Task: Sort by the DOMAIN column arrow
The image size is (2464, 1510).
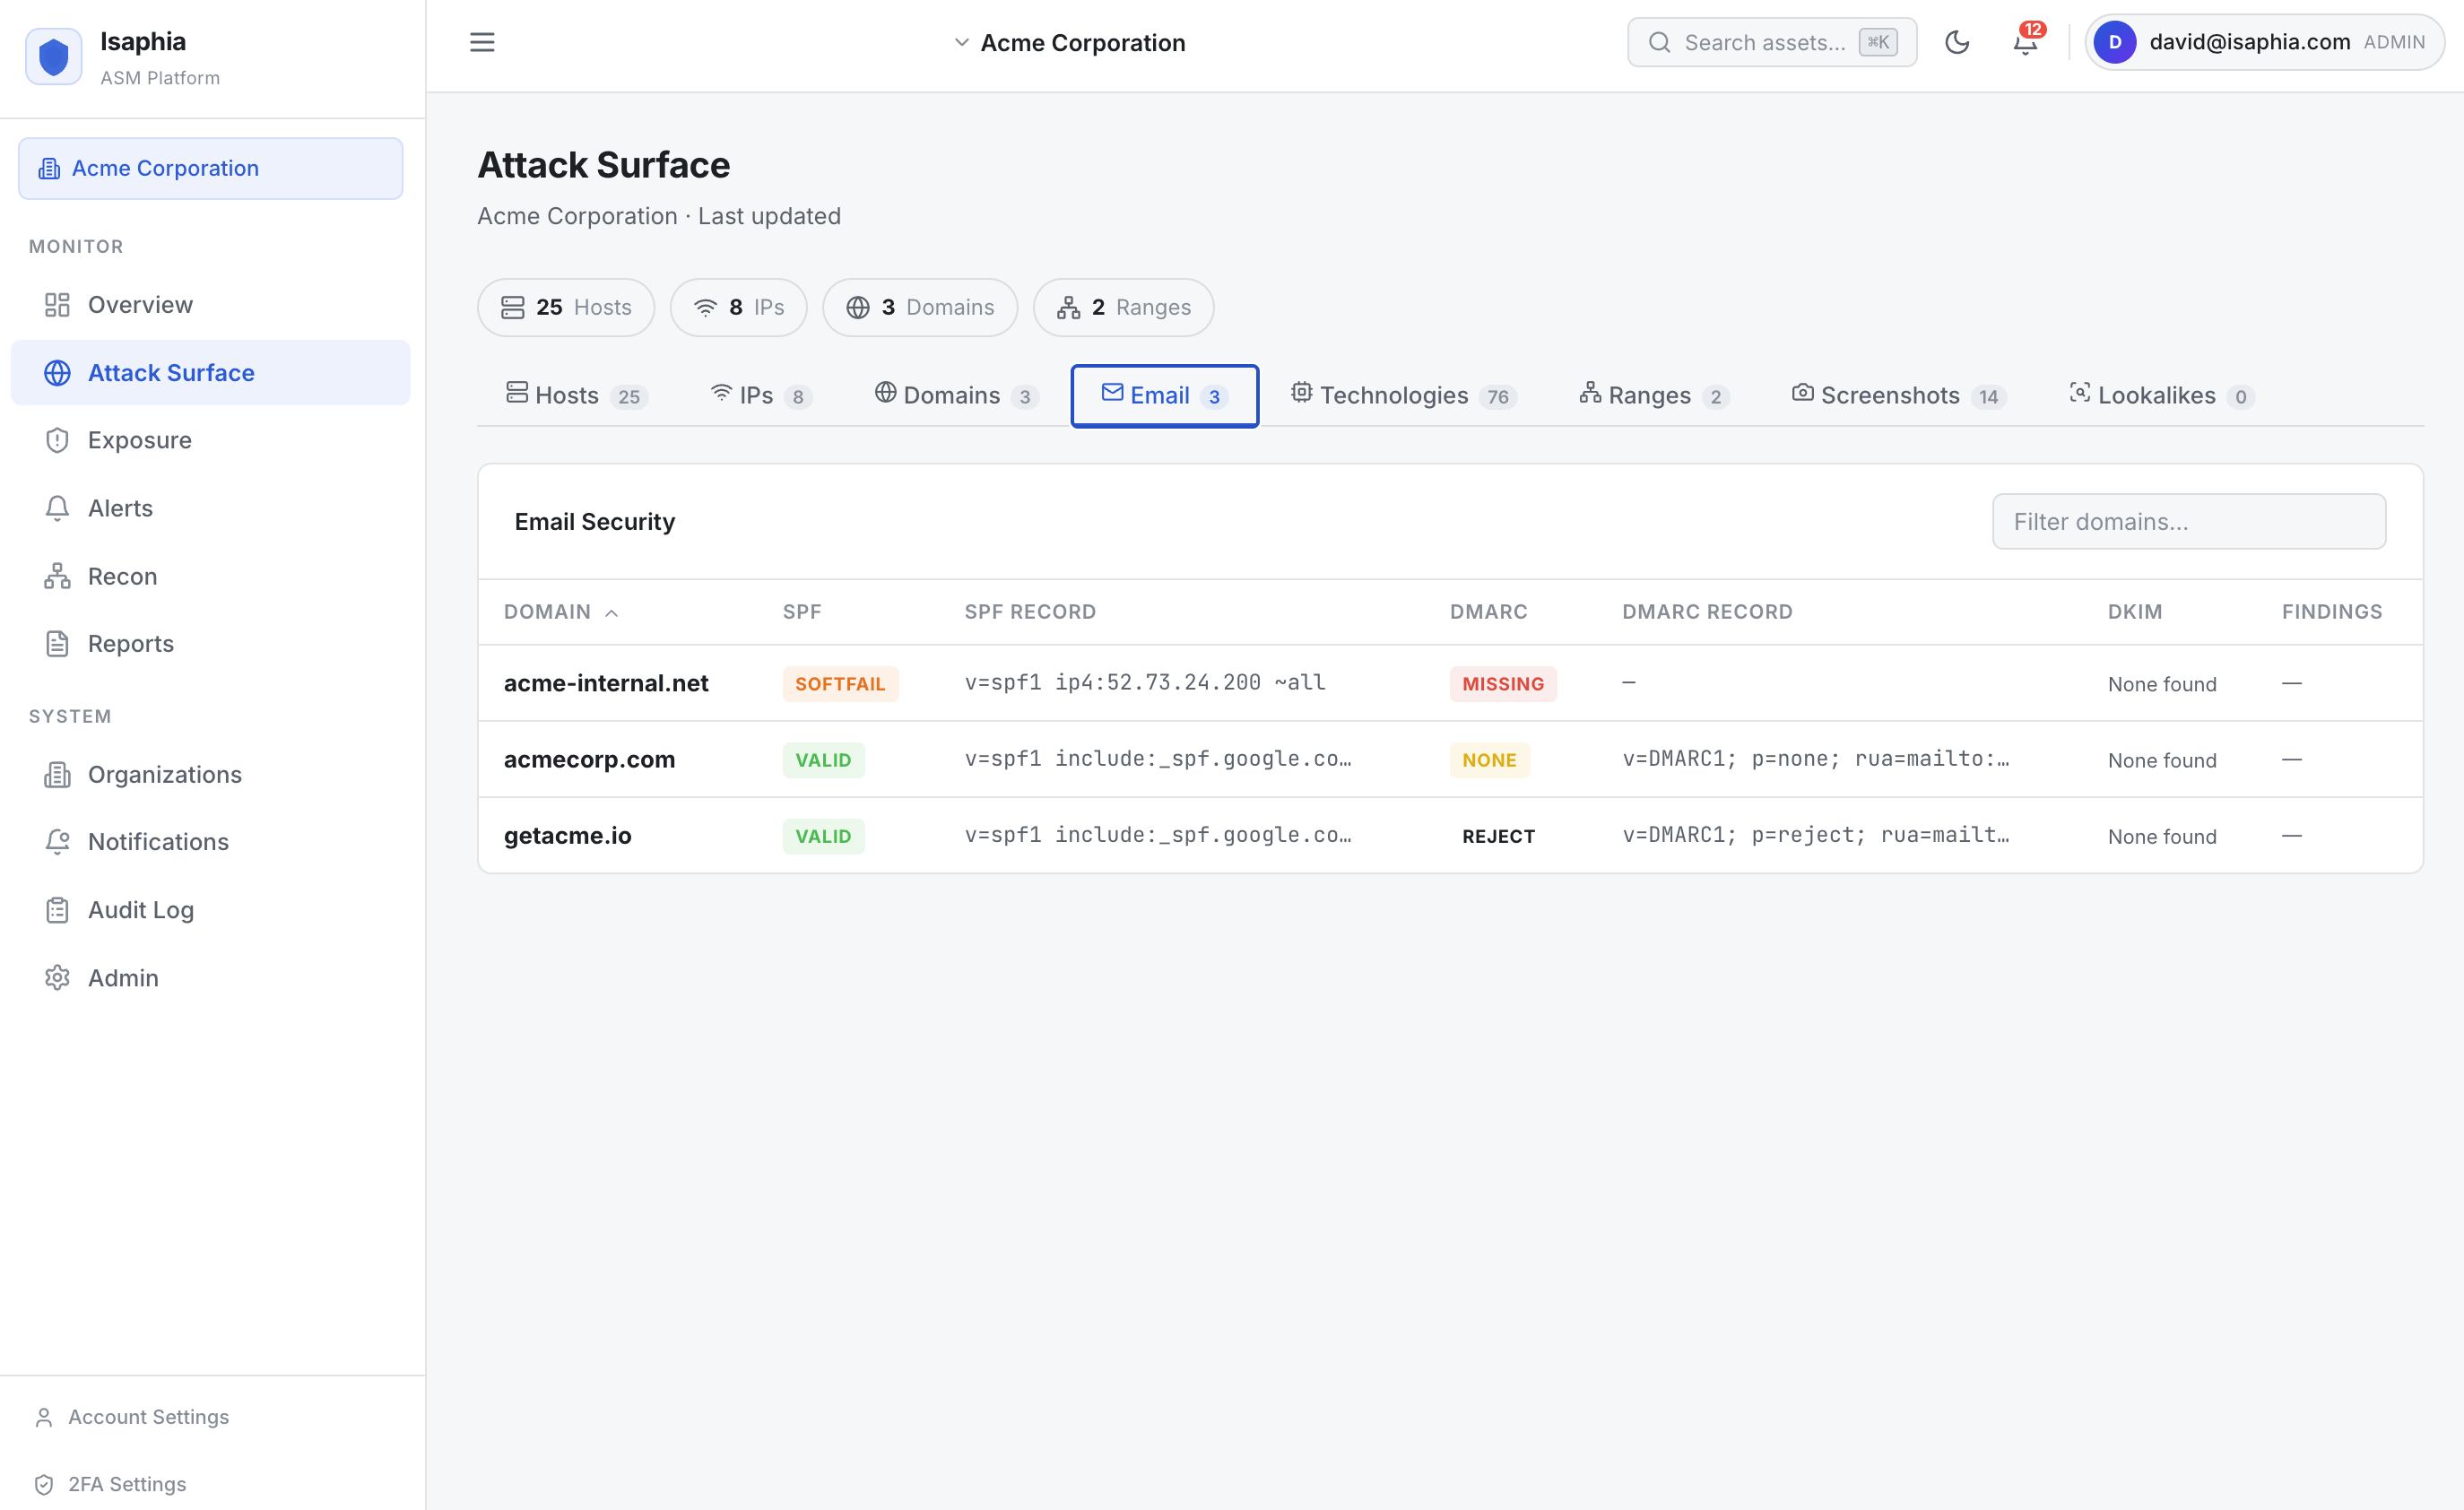Action: pos(612,612)
